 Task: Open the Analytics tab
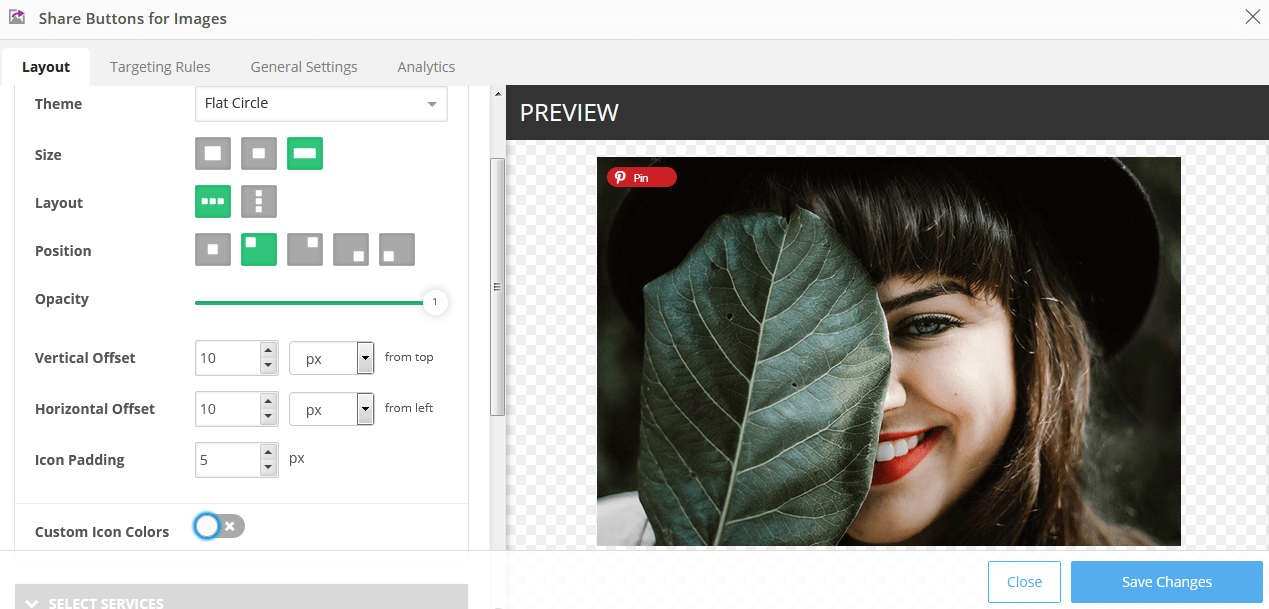[x=426, y=67]
